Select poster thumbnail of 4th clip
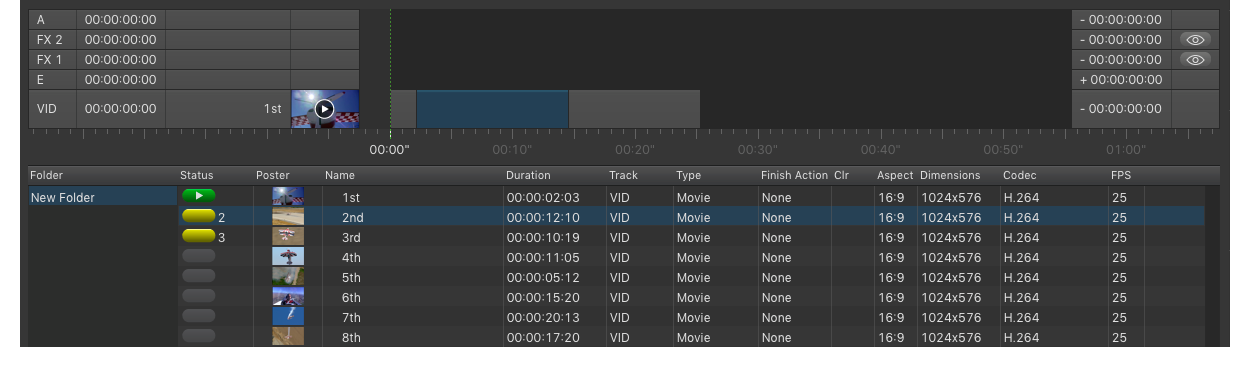Image resolution: width=1250 pixels, height=367 pixels. coord(288,257)
